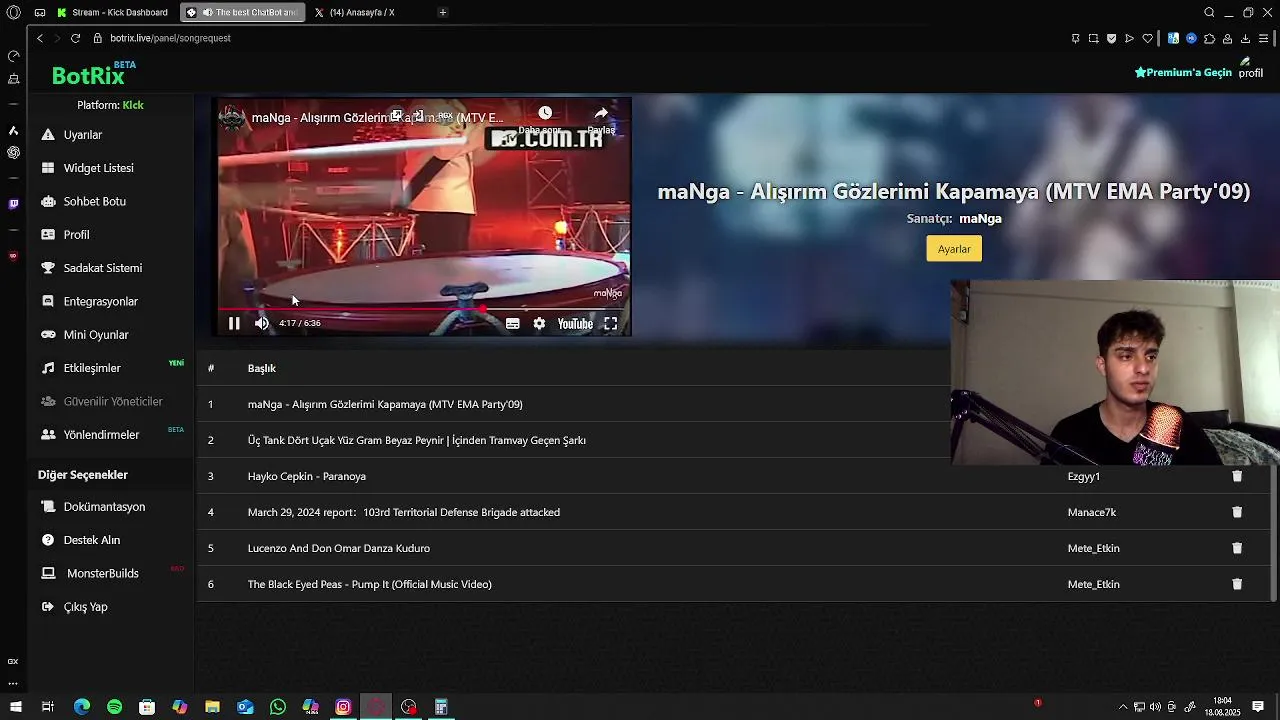Open the browser tab search magnifier
This screenshot has height=720, width=1280.
[1209, 12]
